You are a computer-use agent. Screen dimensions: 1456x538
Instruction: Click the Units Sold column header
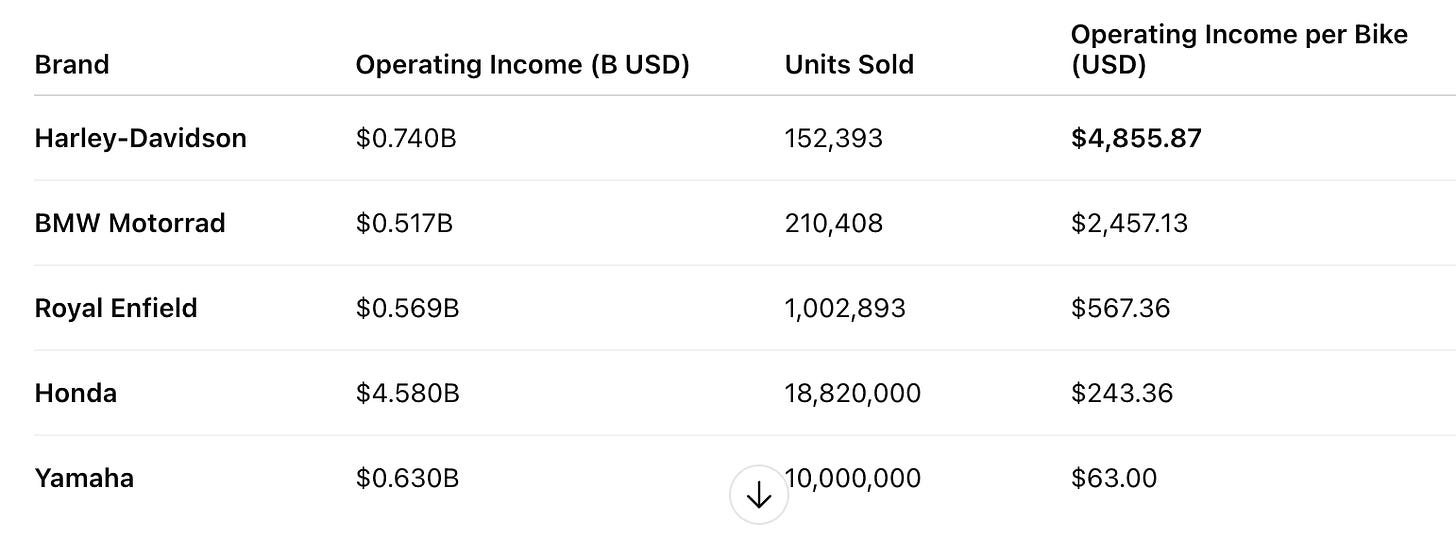click(849, 65)
